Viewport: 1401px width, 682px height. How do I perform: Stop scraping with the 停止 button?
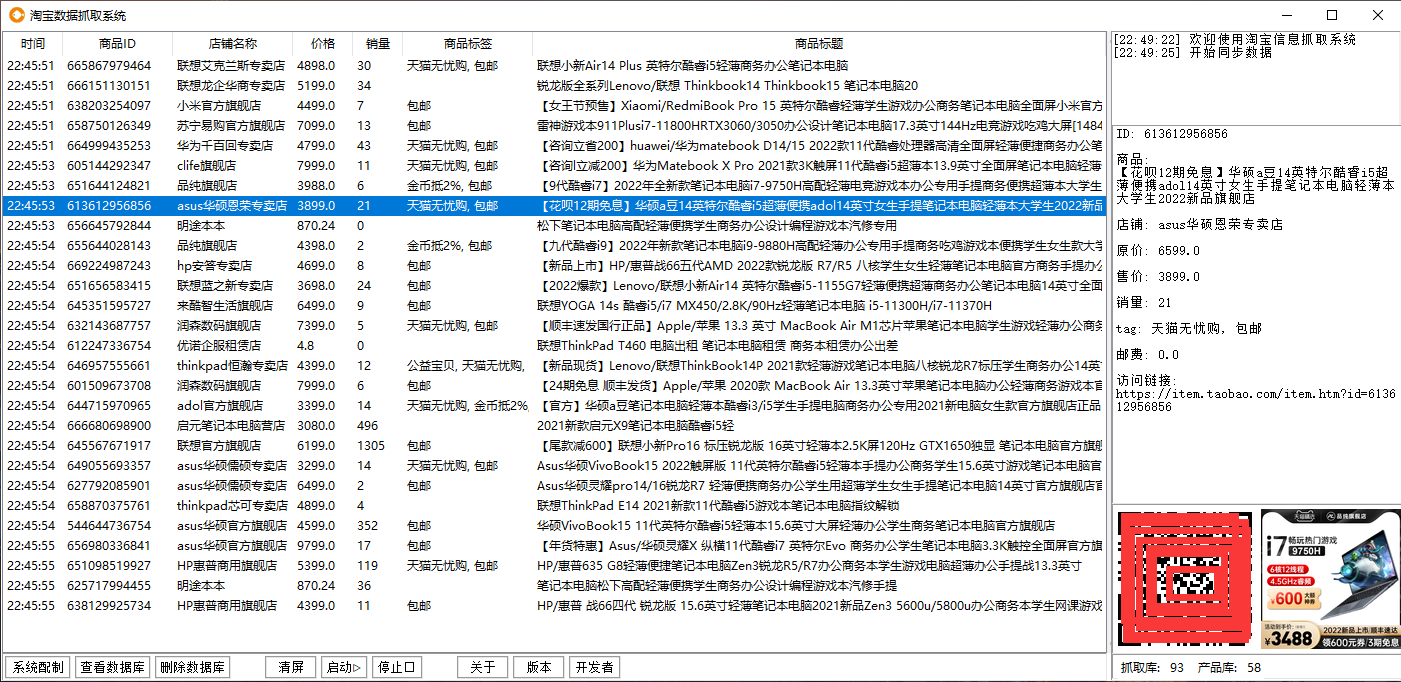click(x=396, y=667)
